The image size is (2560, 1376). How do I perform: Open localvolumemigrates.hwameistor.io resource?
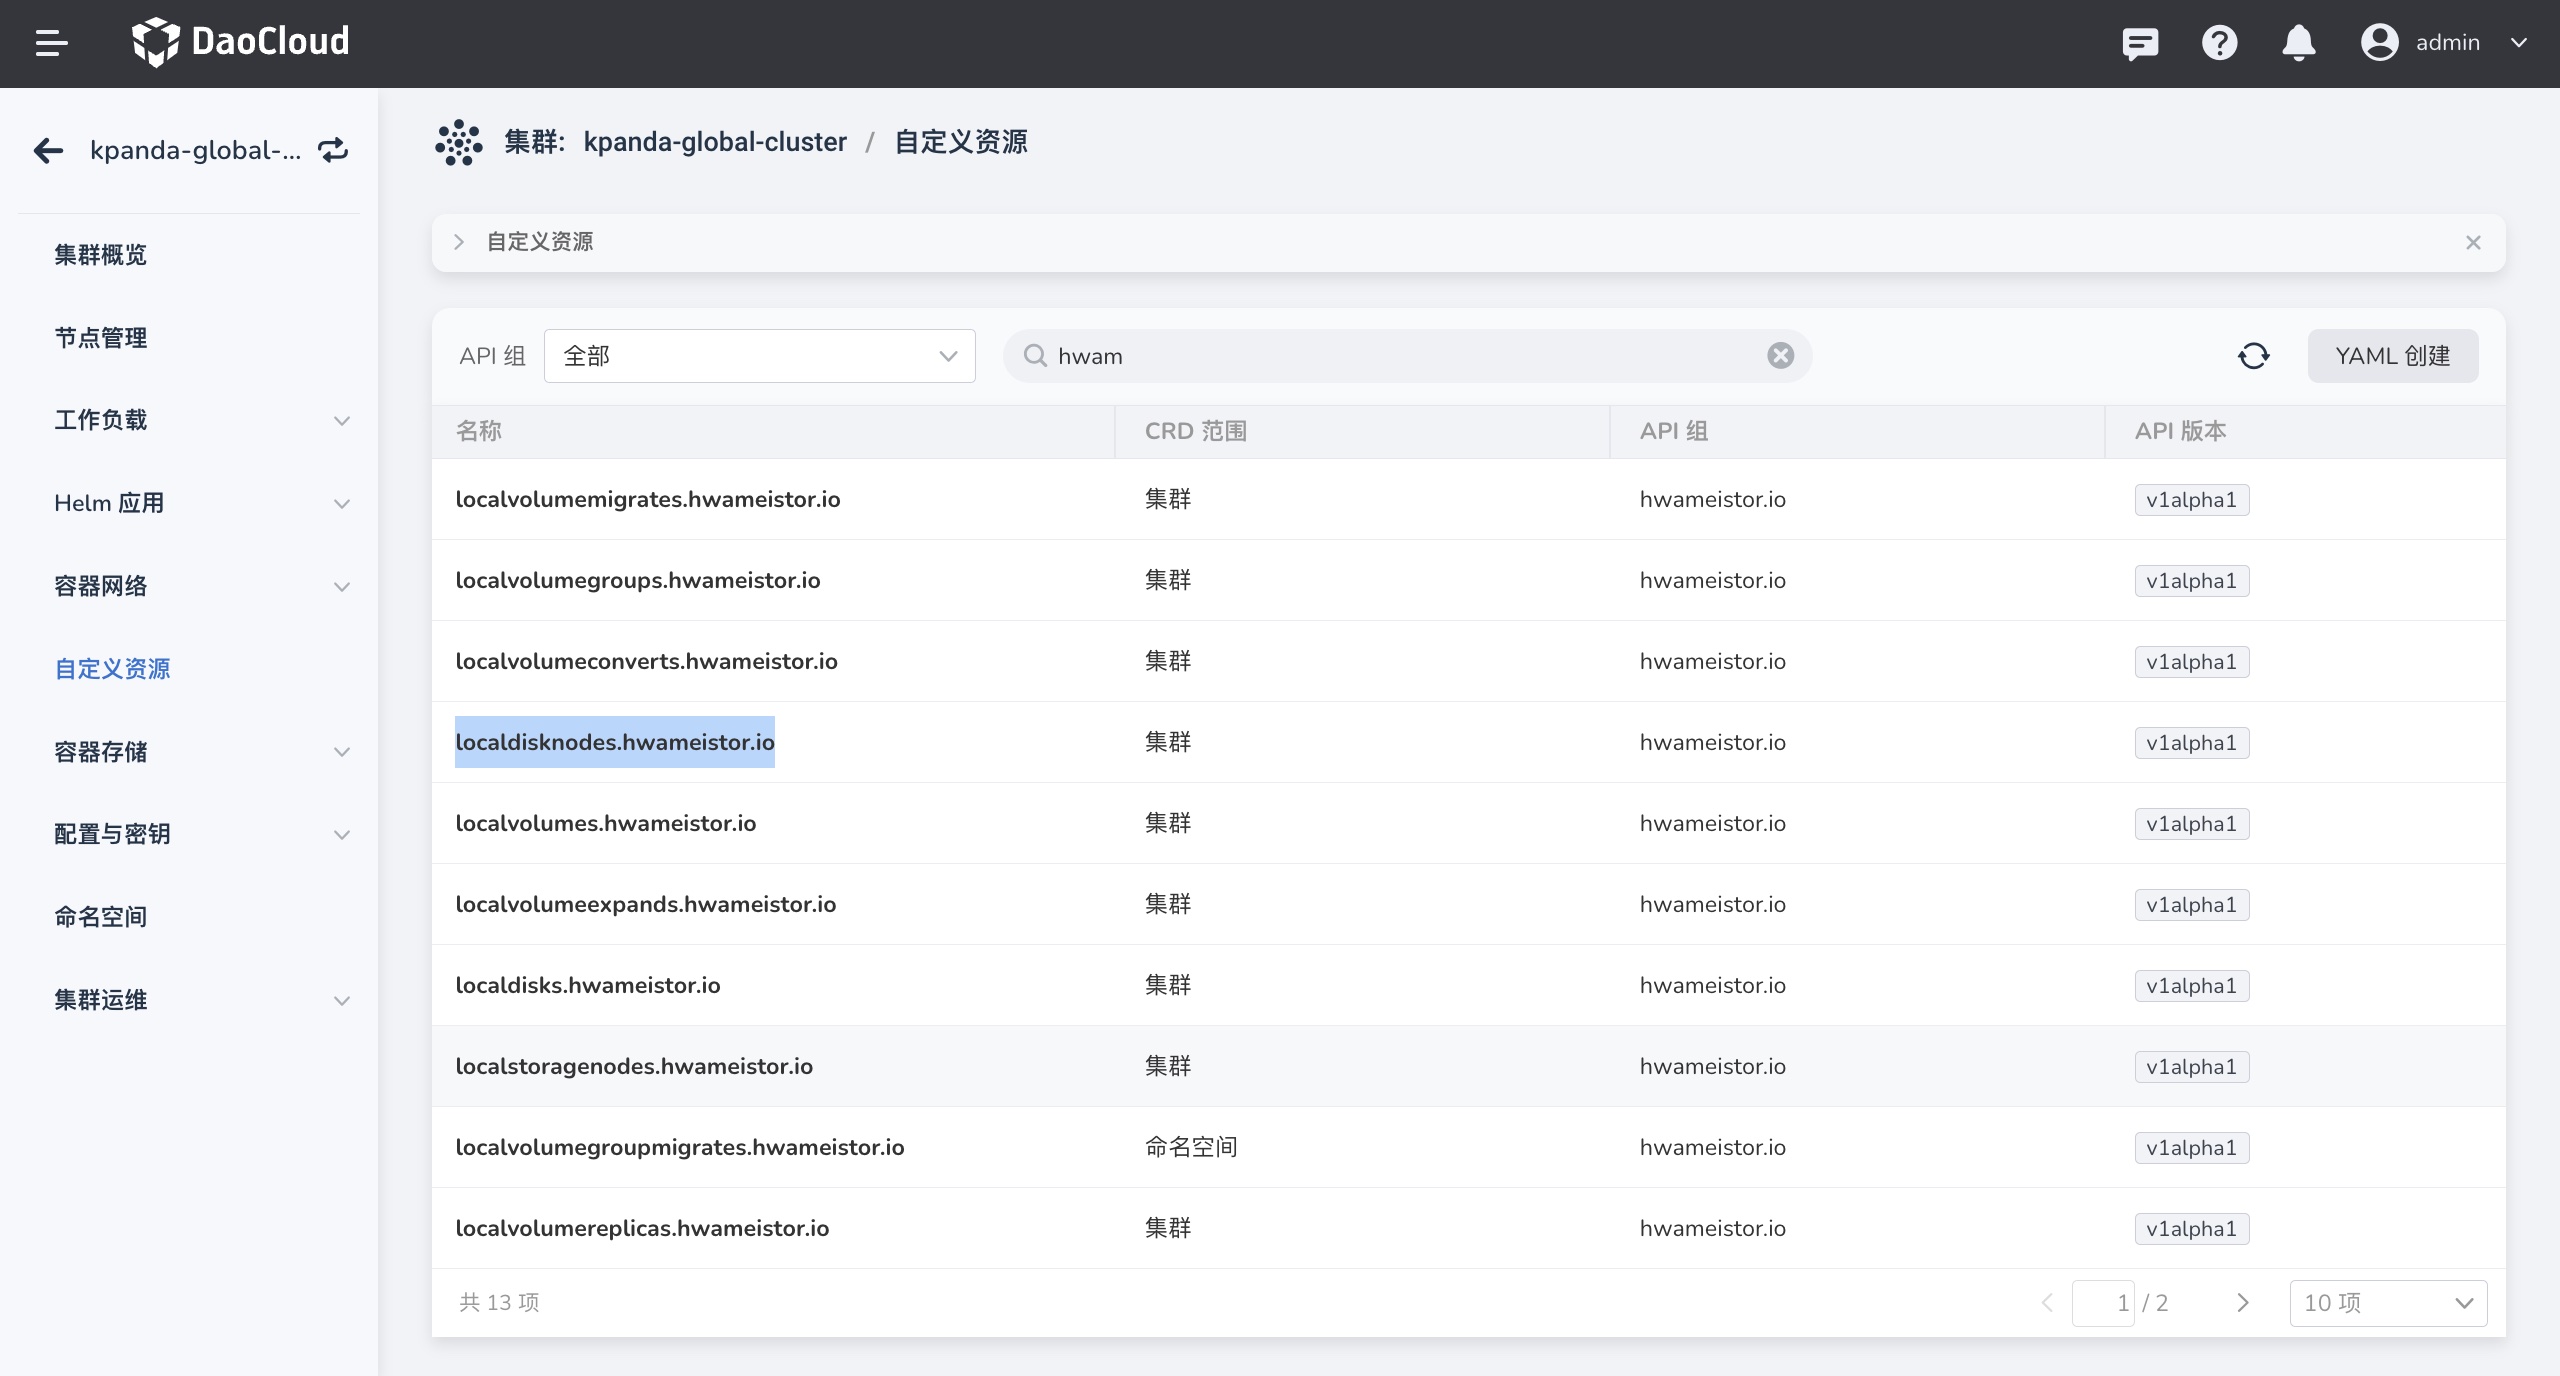coord(648,499)
